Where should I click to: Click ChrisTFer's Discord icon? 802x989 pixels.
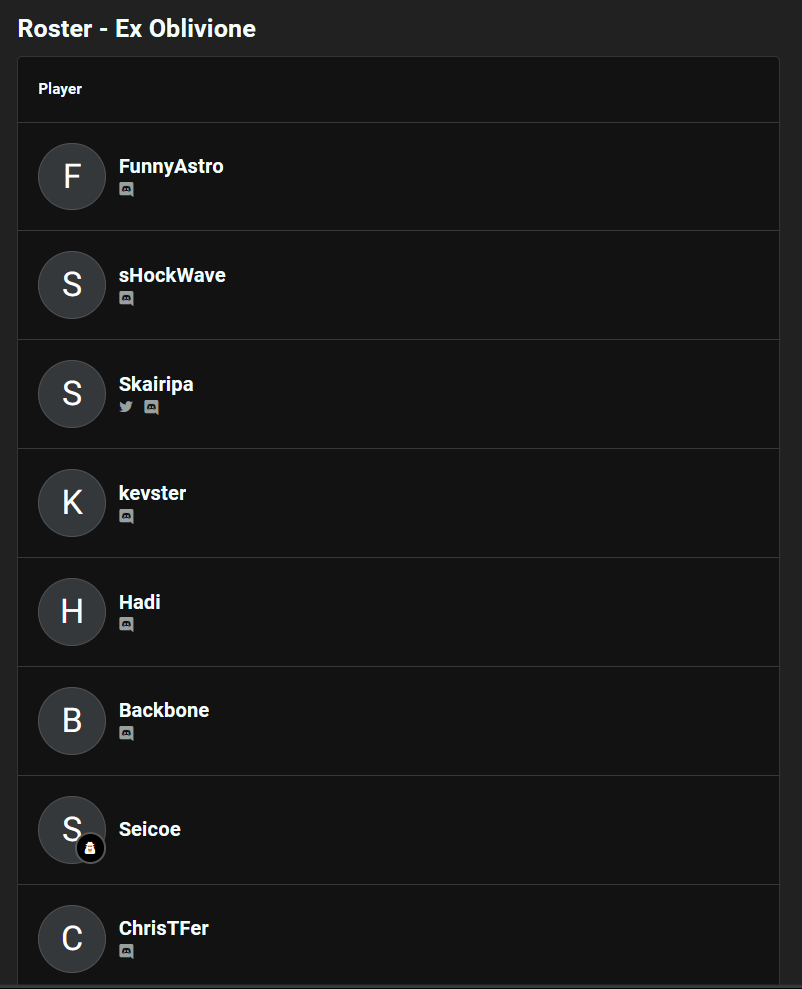[x=126, y=952]
